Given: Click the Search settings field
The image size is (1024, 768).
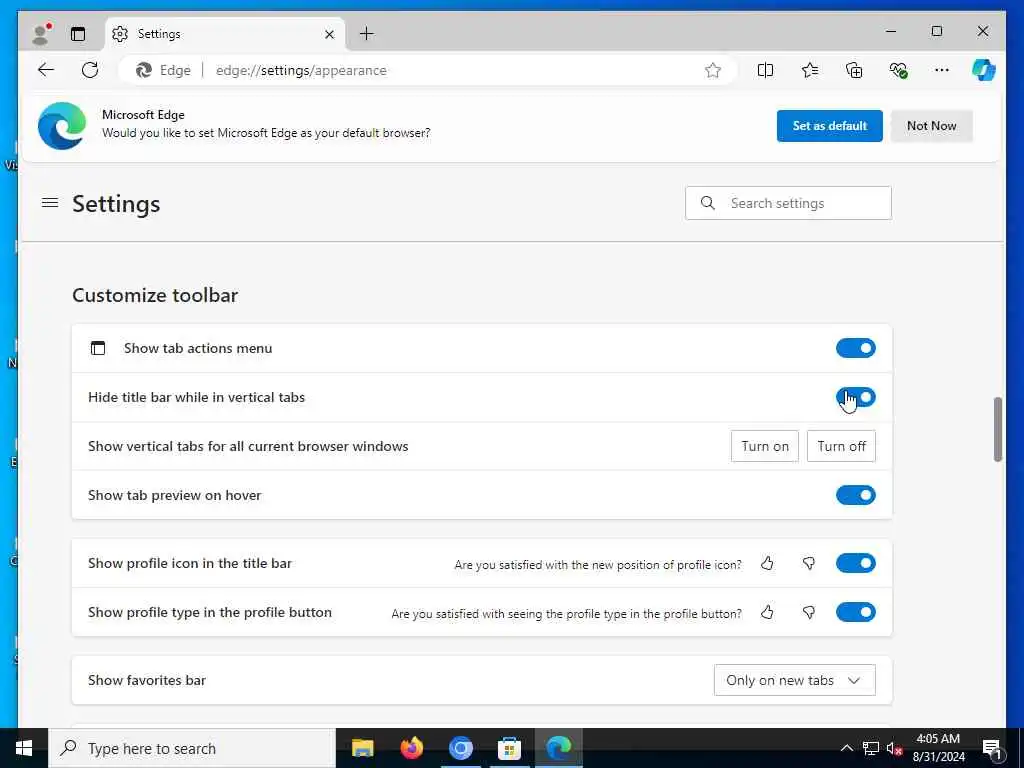Looking at the screenshot, I should click(788, 203).
